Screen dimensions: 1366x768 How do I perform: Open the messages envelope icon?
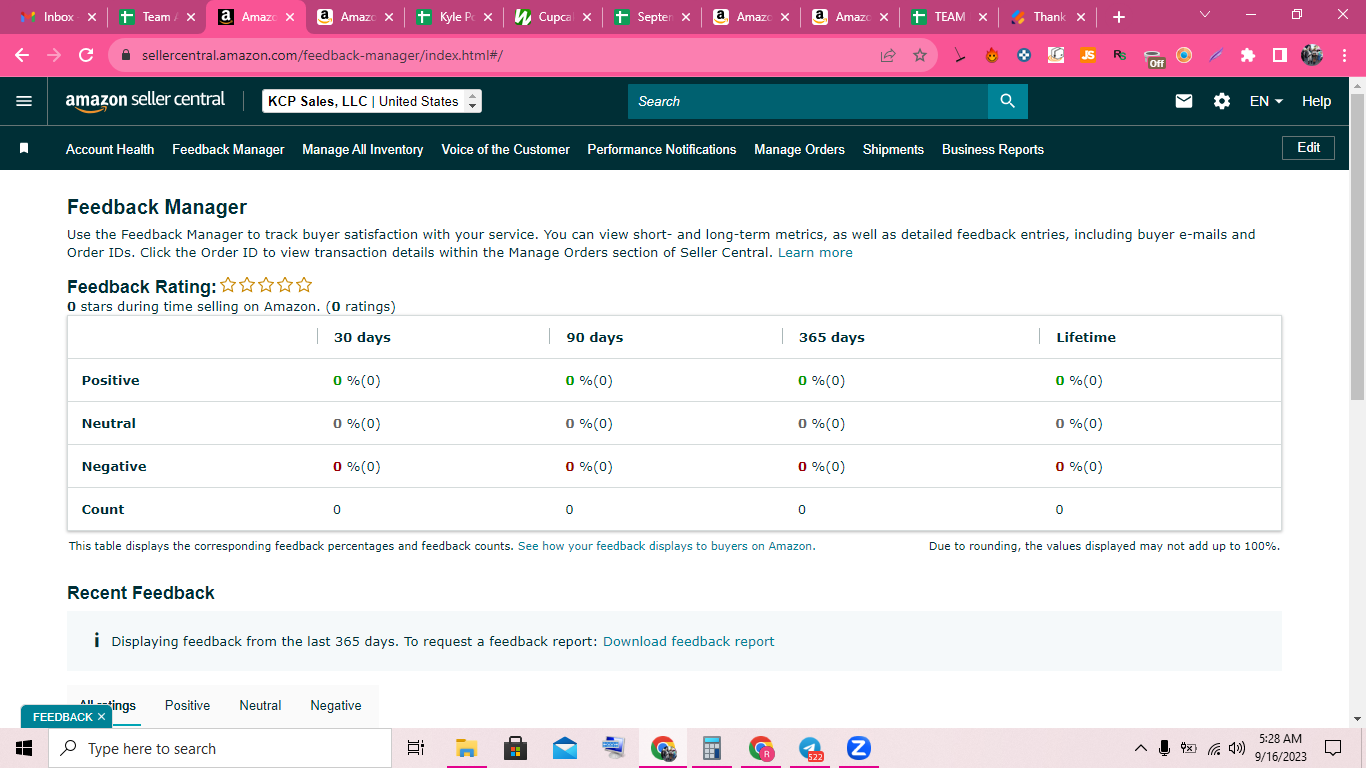pos(1184,101)
